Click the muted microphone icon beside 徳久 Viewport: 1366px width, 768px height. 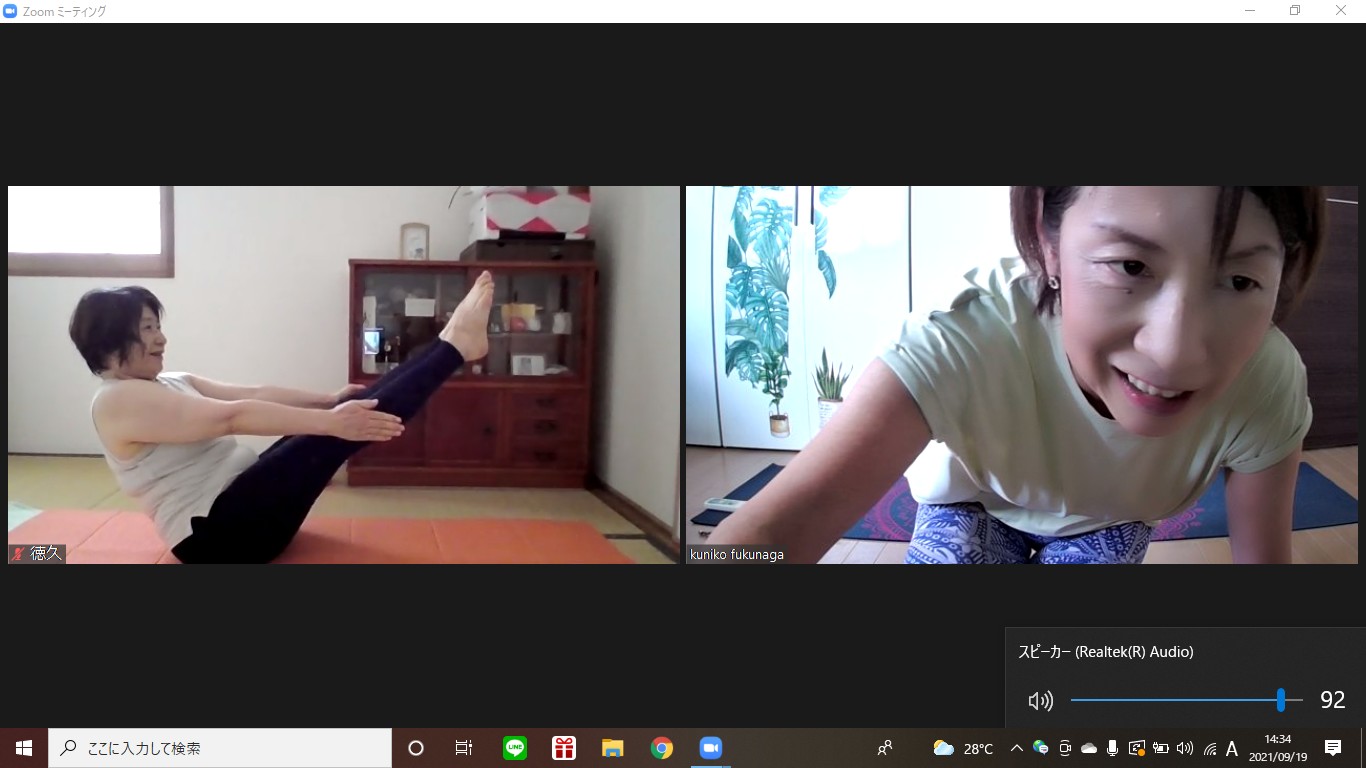18,553
